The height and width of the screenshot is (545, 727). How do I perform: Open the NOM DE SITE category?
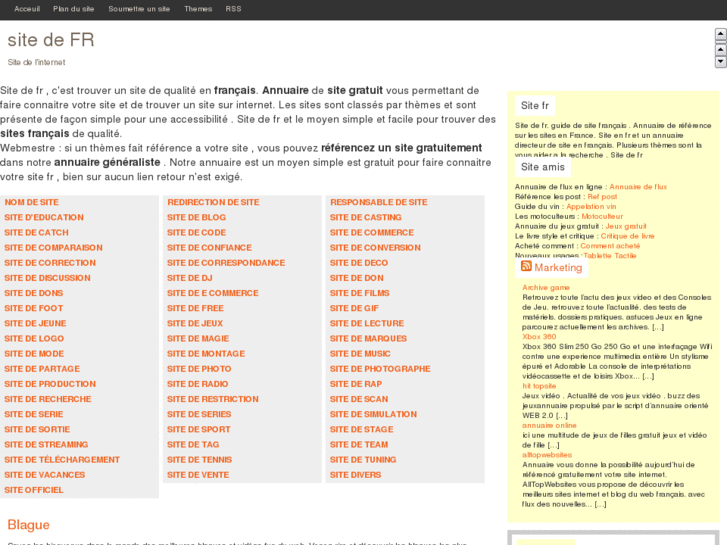(x=32, y=202)
